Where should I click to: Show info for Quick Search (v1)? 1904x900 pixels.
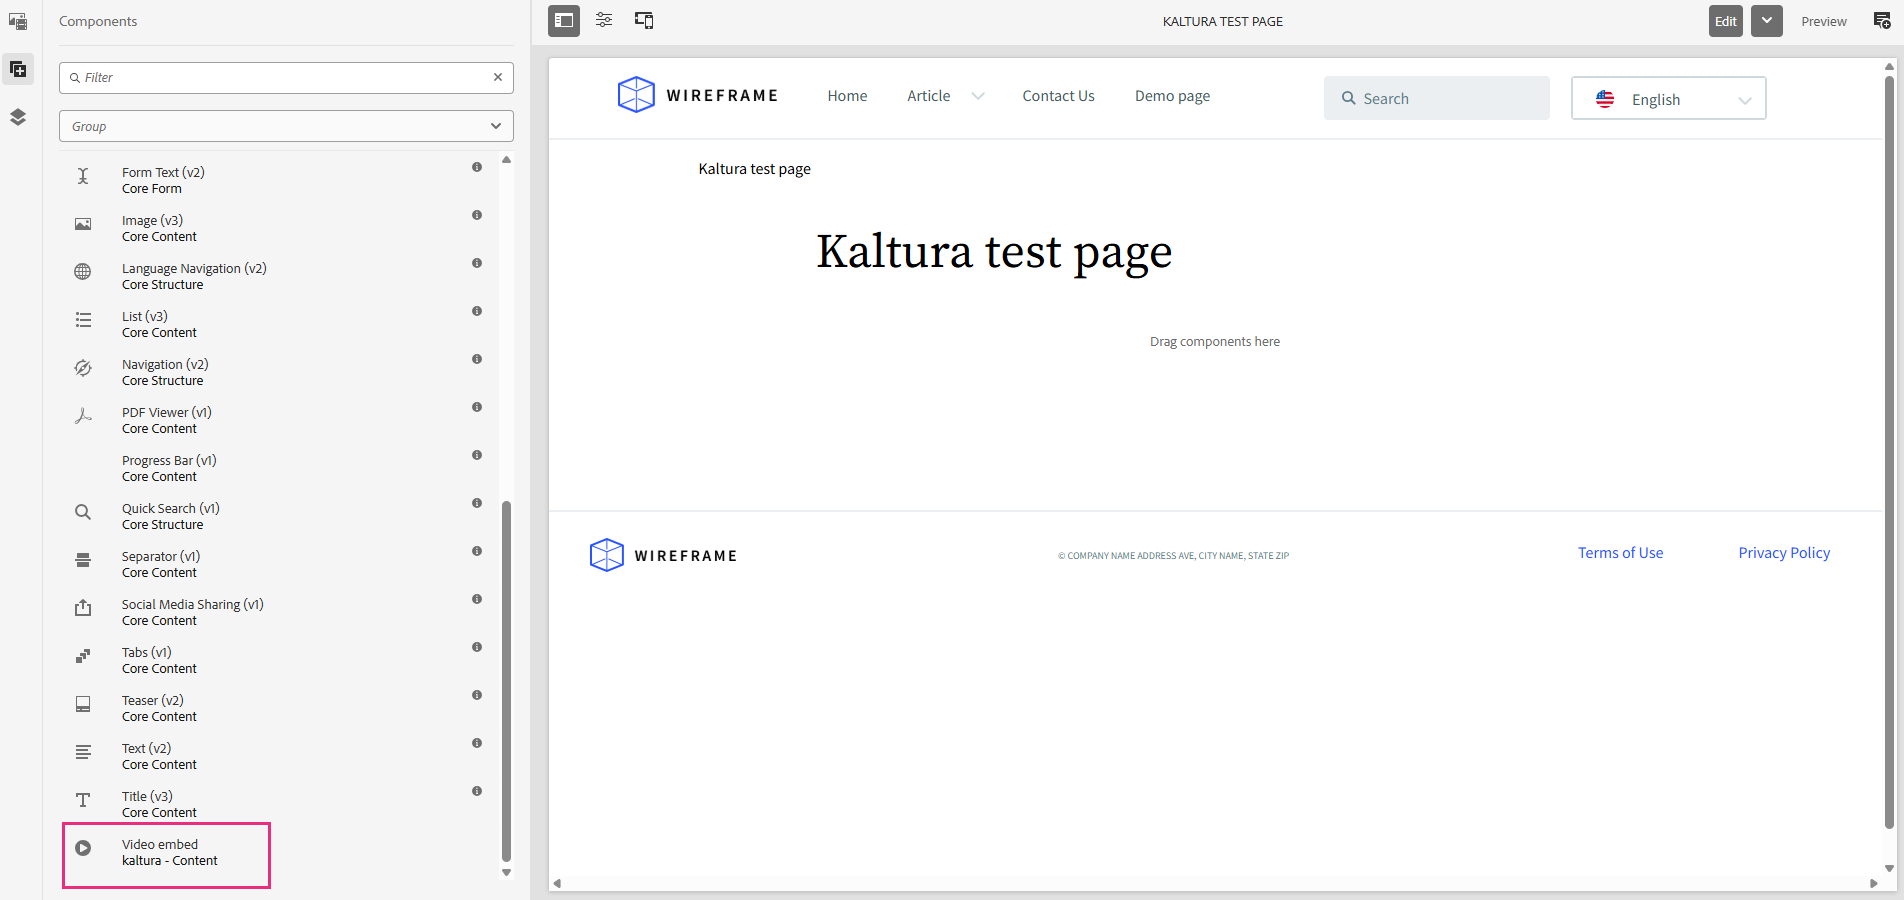click(477, 503)
